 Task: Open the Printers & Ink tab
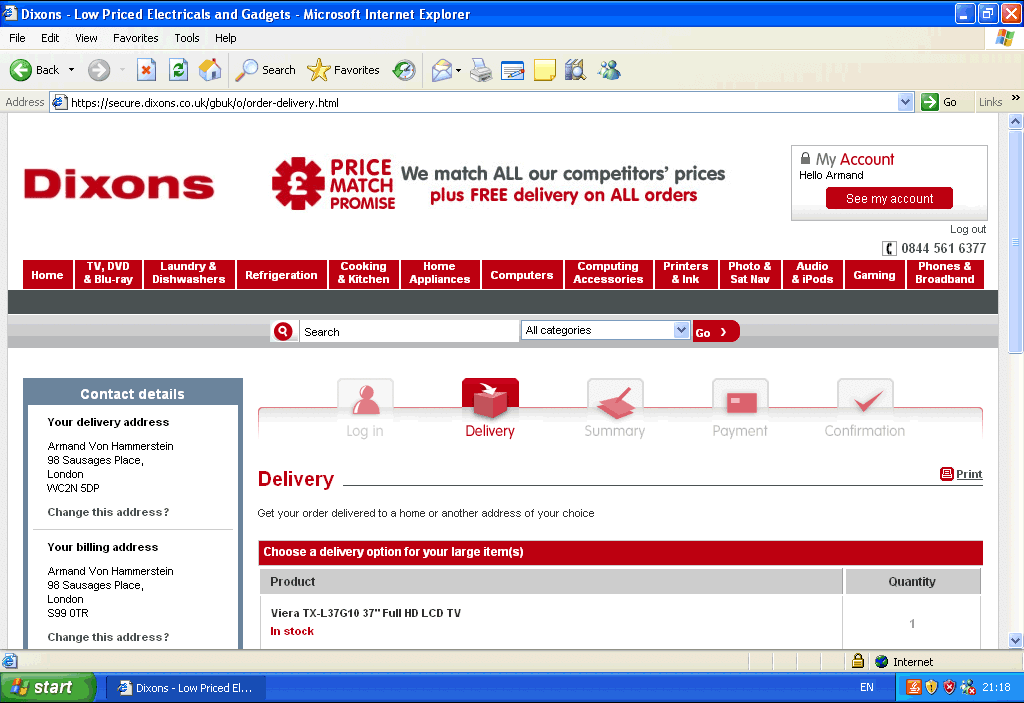click(686, 273)
